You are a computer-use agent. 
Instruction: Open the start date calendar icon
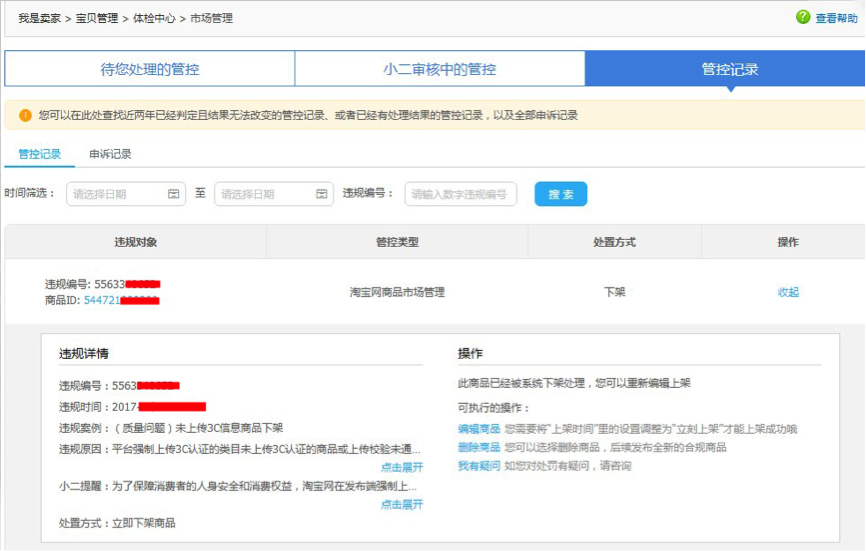pos(173,194)
